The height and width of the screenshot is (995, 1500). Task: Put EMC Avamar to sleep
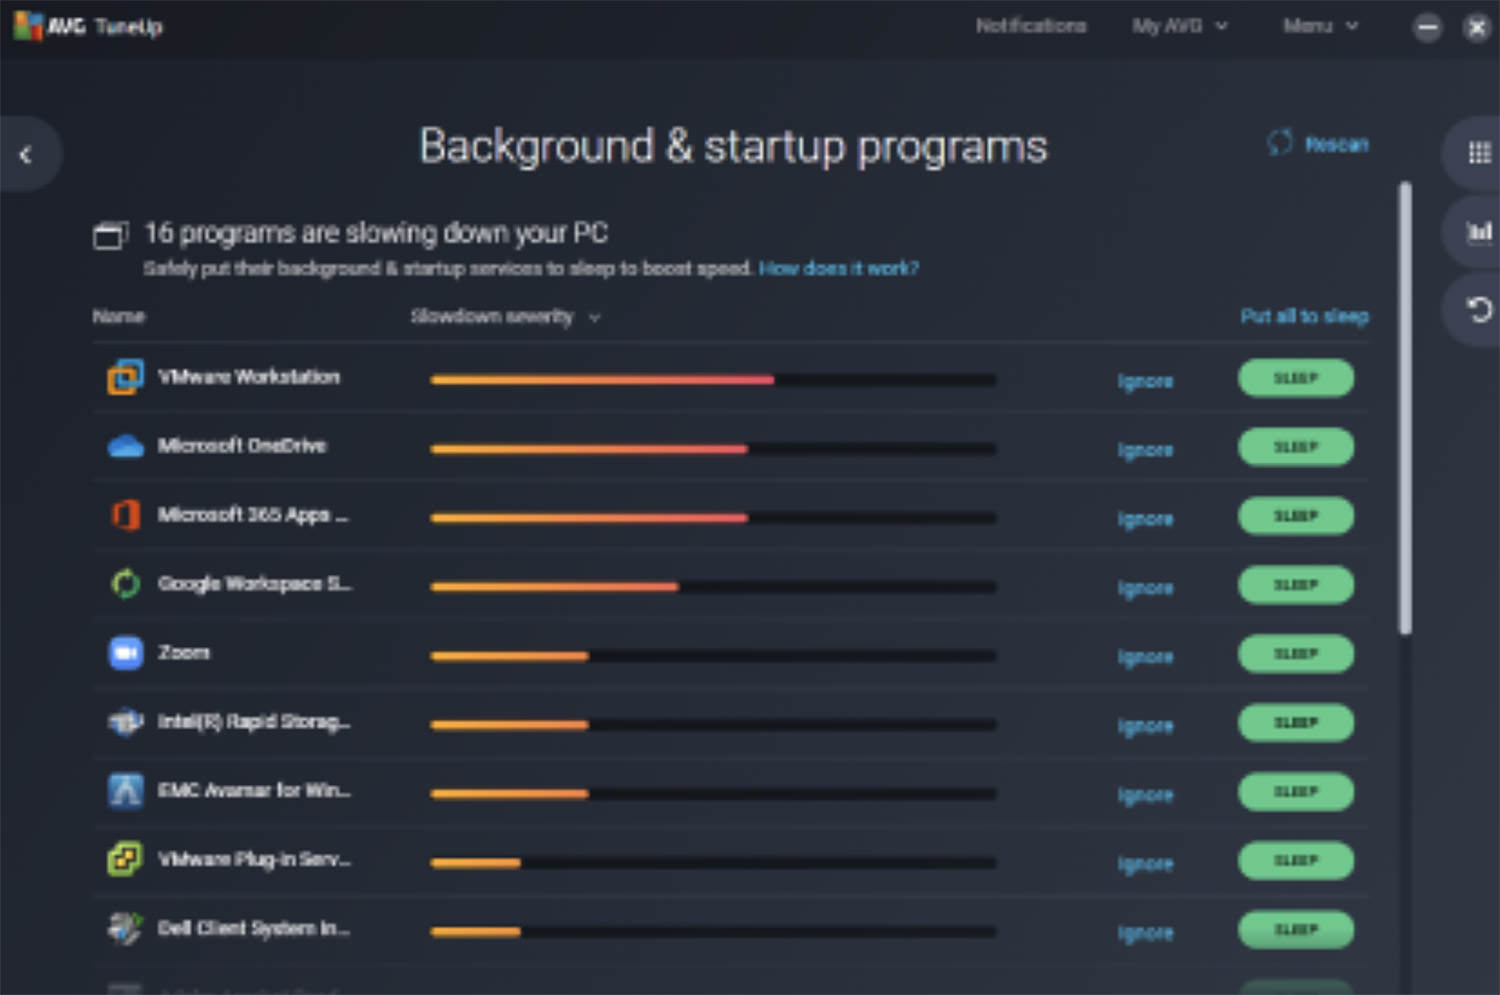coord(1296,792)
